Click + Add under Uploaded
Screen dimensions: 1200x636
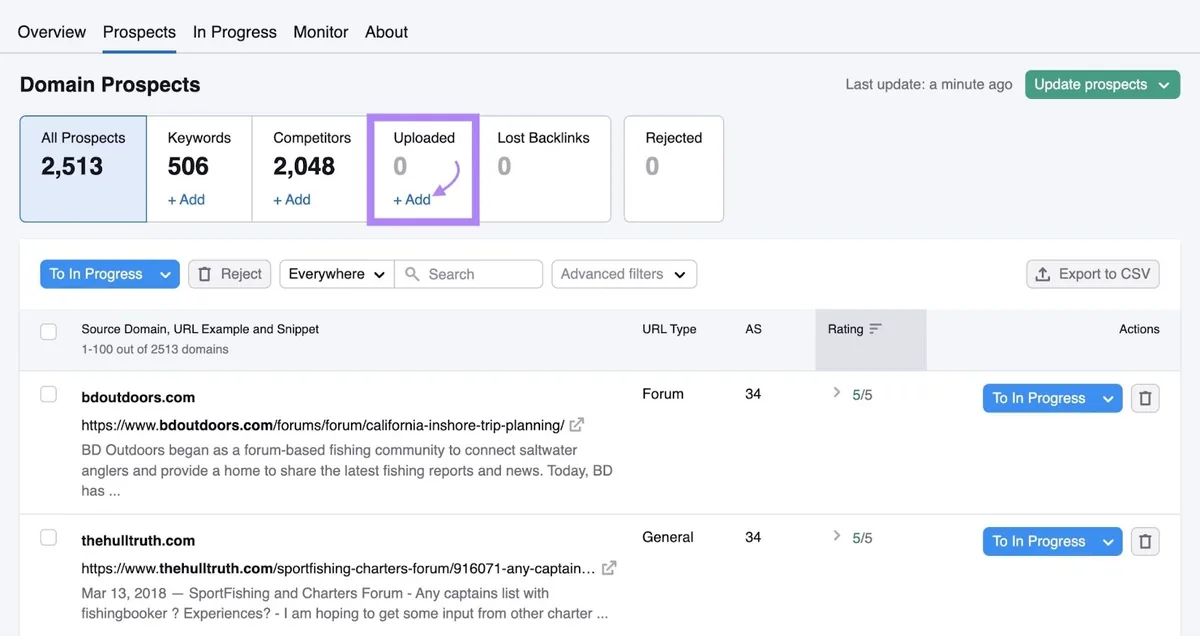tap(412, 200)
